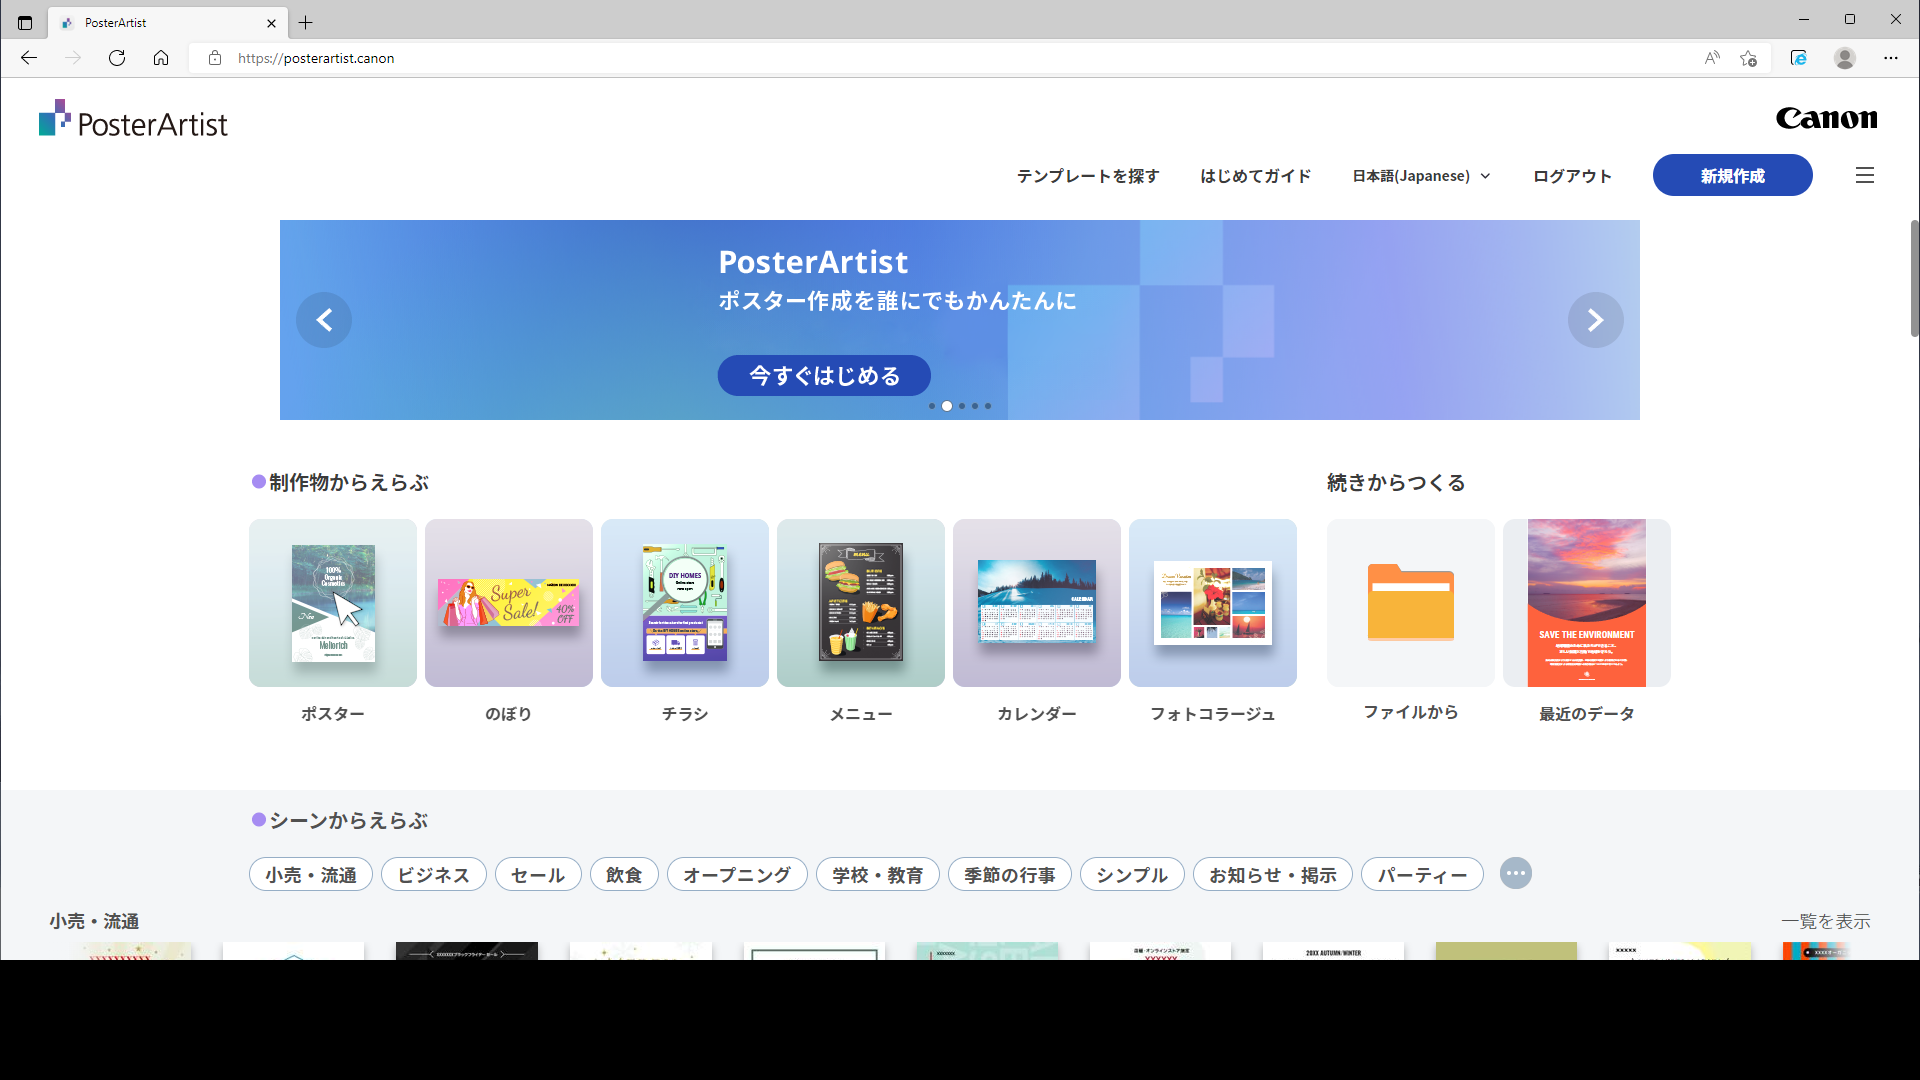The image size is (1920, 1080).
Task: Expand more scene categories via ellipsis button
Action: pos(1515,873)
